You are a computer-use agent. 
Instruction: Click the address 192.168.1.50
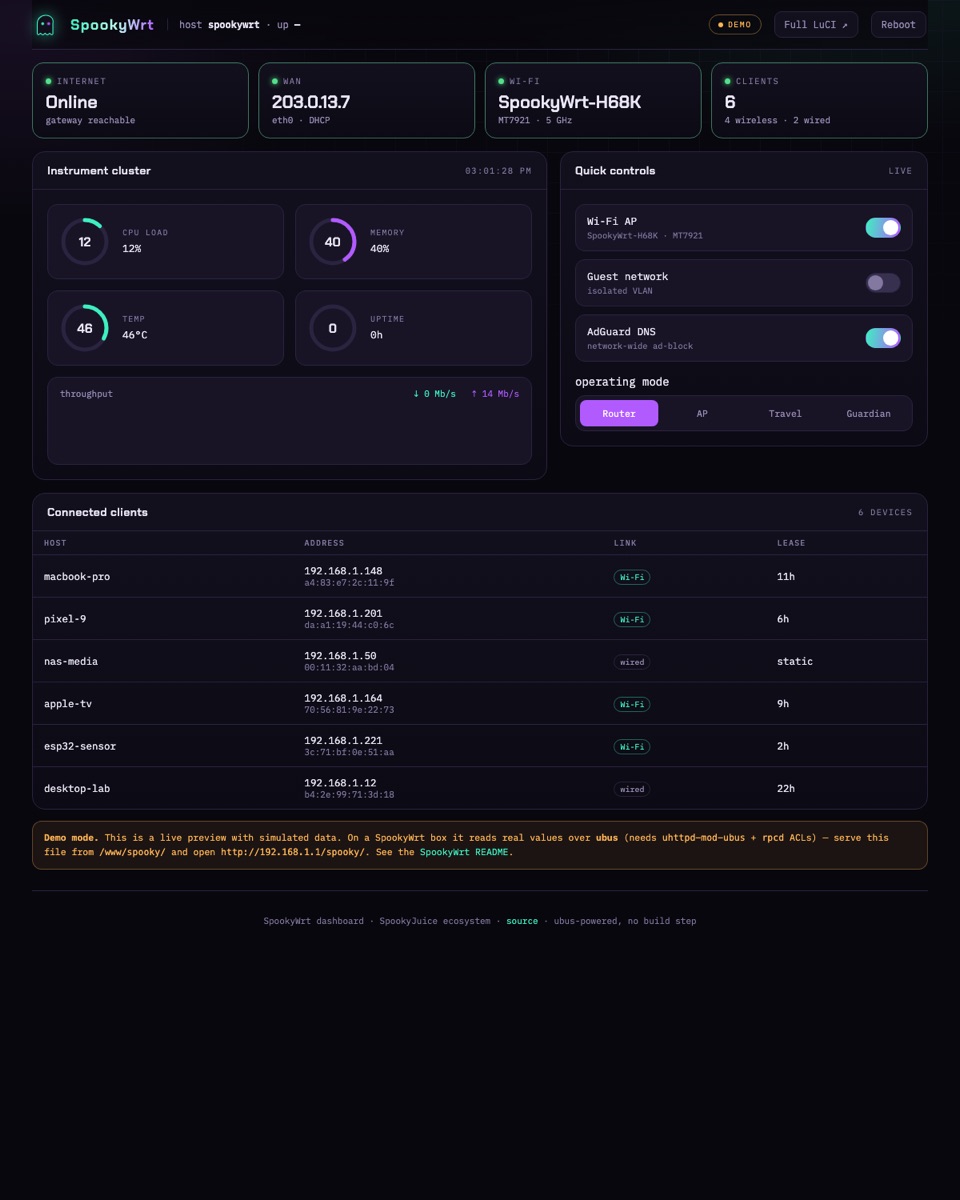(x=340, y=656)
